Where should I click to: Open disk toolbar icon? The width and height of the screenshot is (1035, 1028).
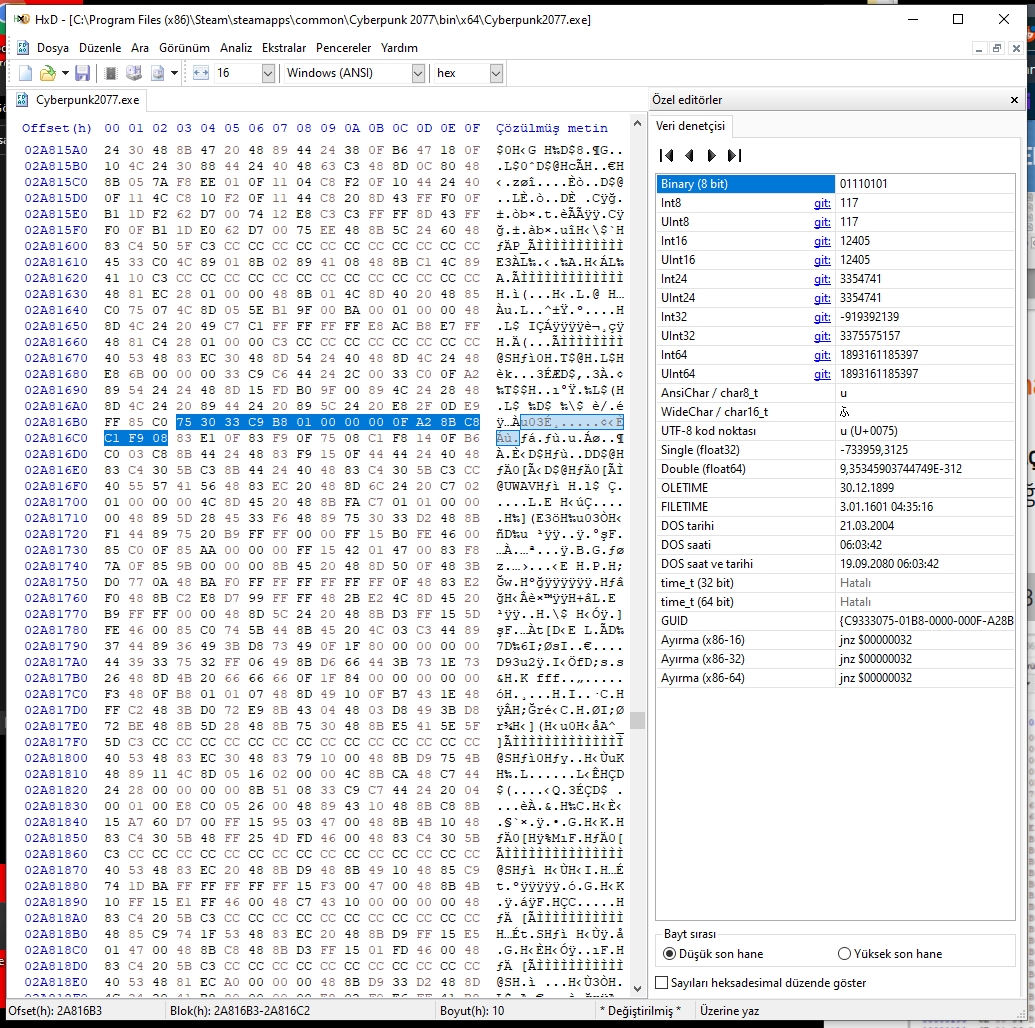coord(134,73)
